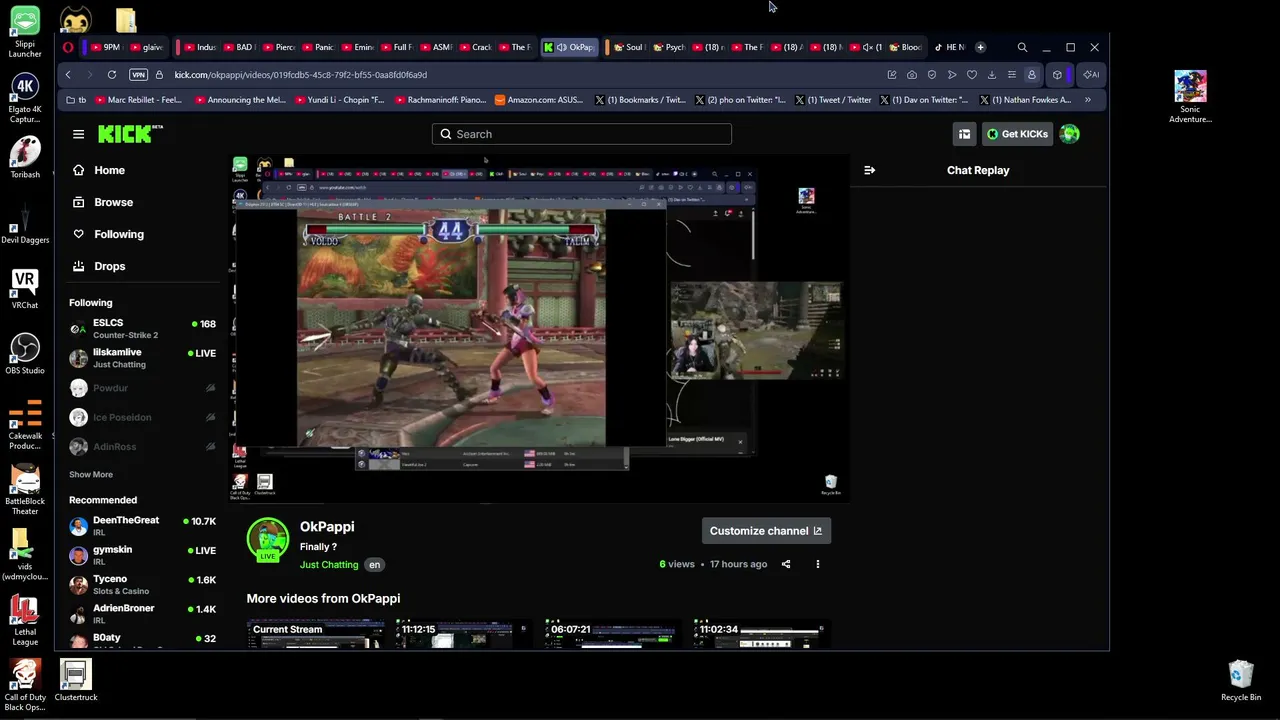Open the VRChat desktop icon

pyautogui.click(x=25, y=289)
